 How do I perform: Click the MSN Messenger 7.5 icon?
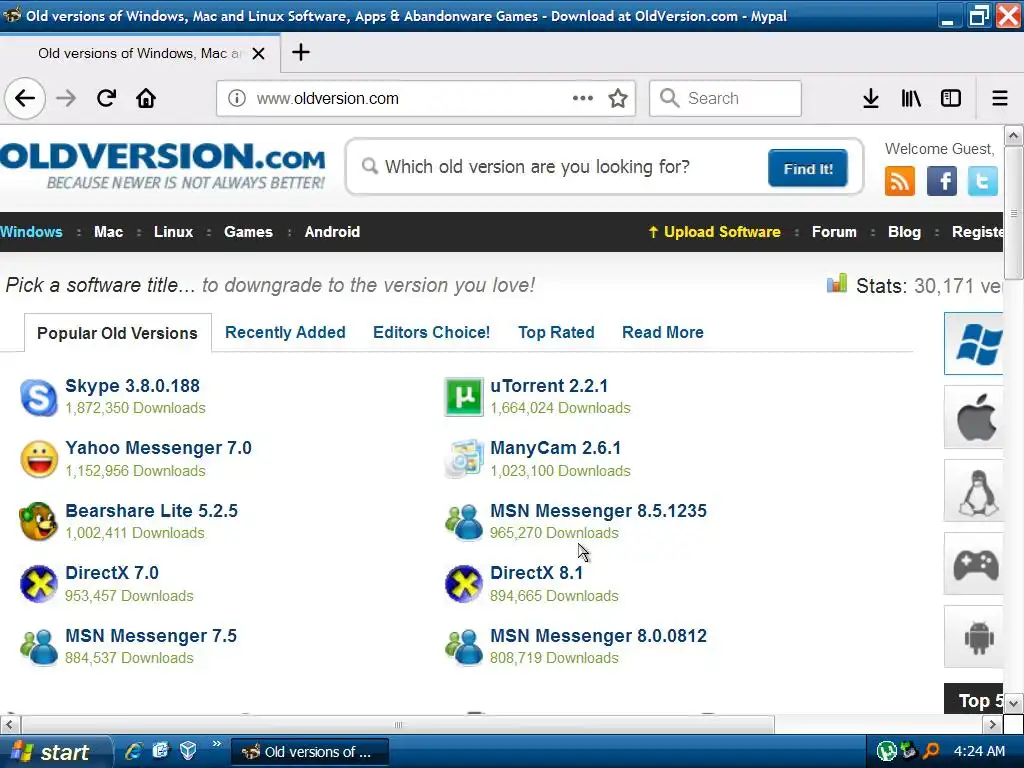pyautogui.click(x=39, y=647)
